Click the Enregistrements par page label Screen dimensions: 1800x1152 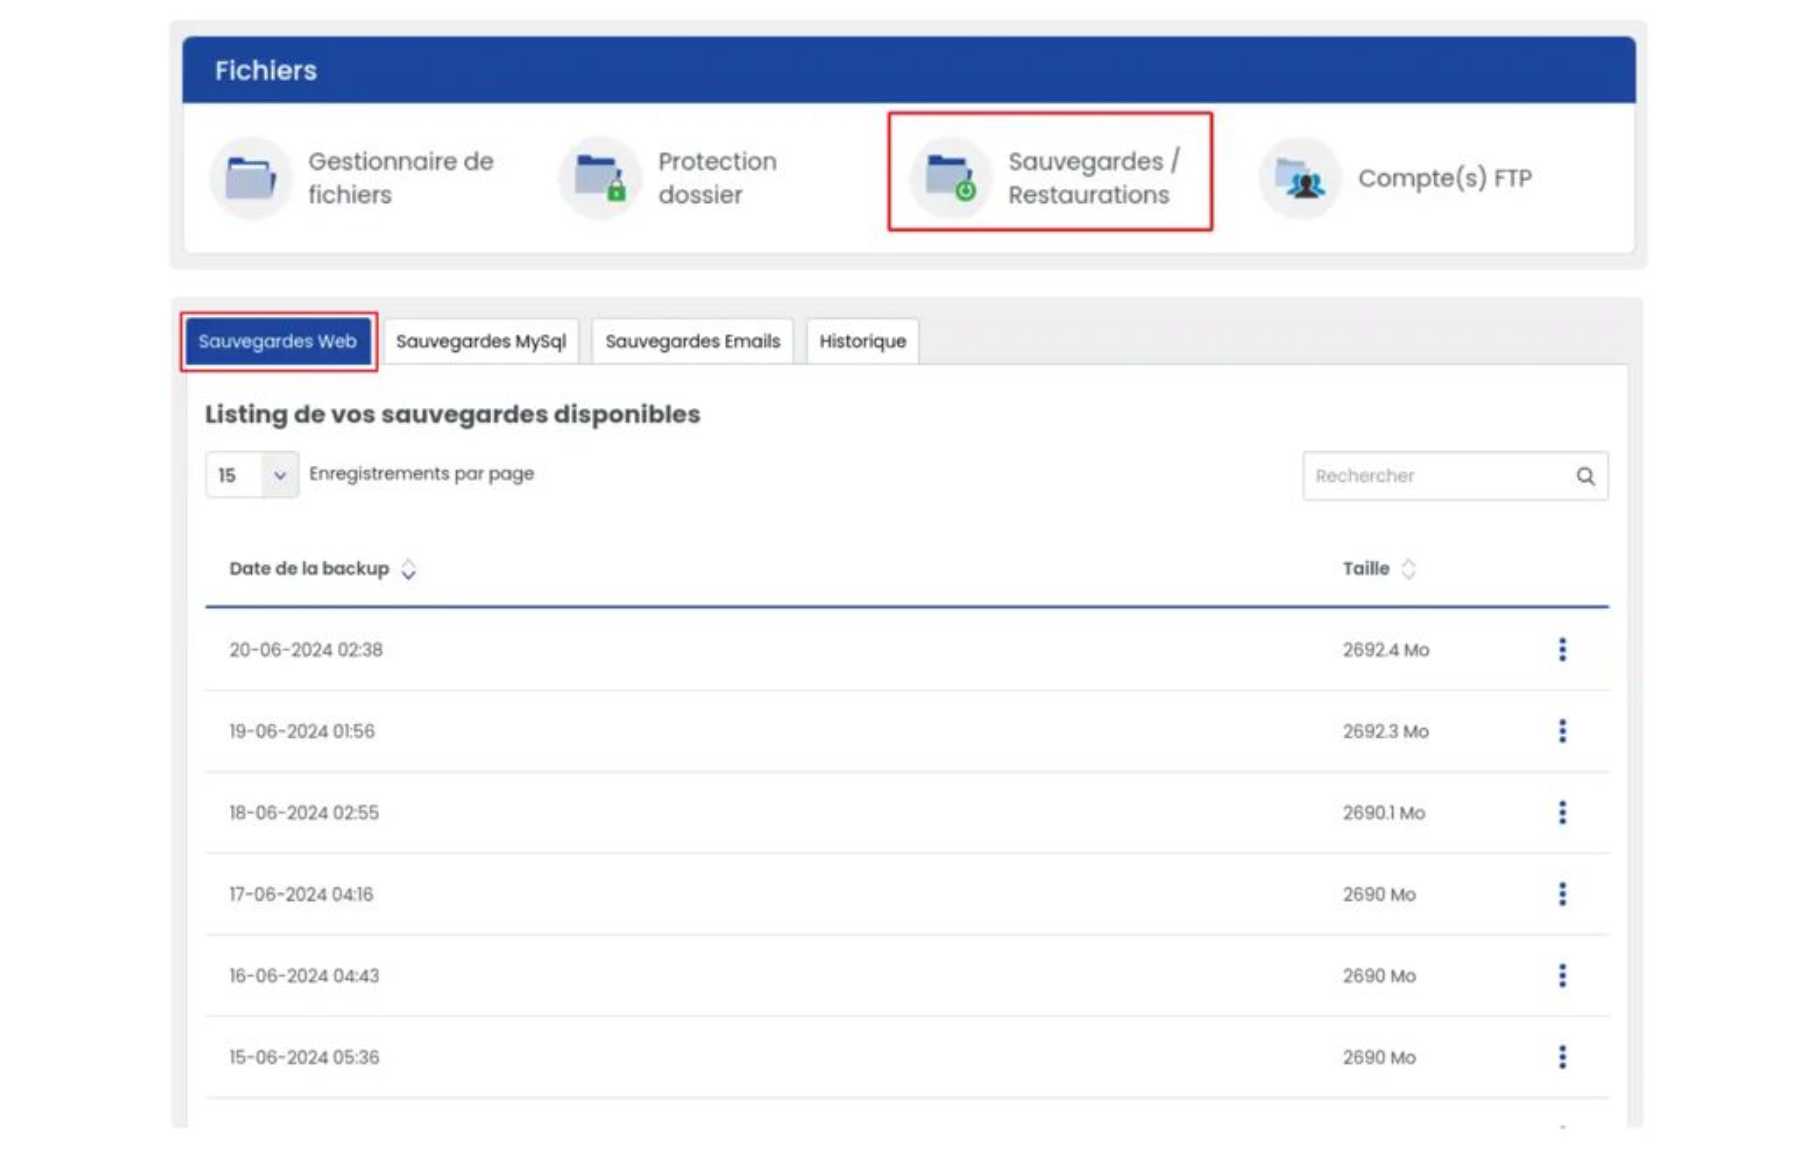[422, 474]
